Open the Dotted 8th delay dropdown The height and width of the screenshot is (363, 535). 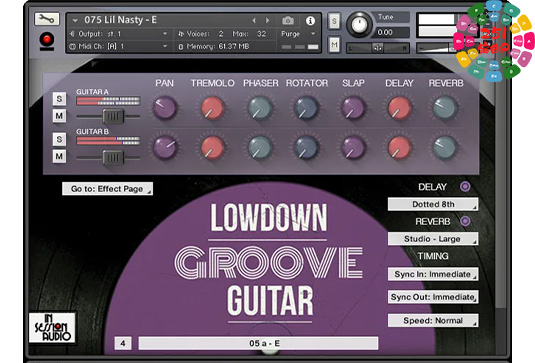pyautogui.click(x=433, y=204)
